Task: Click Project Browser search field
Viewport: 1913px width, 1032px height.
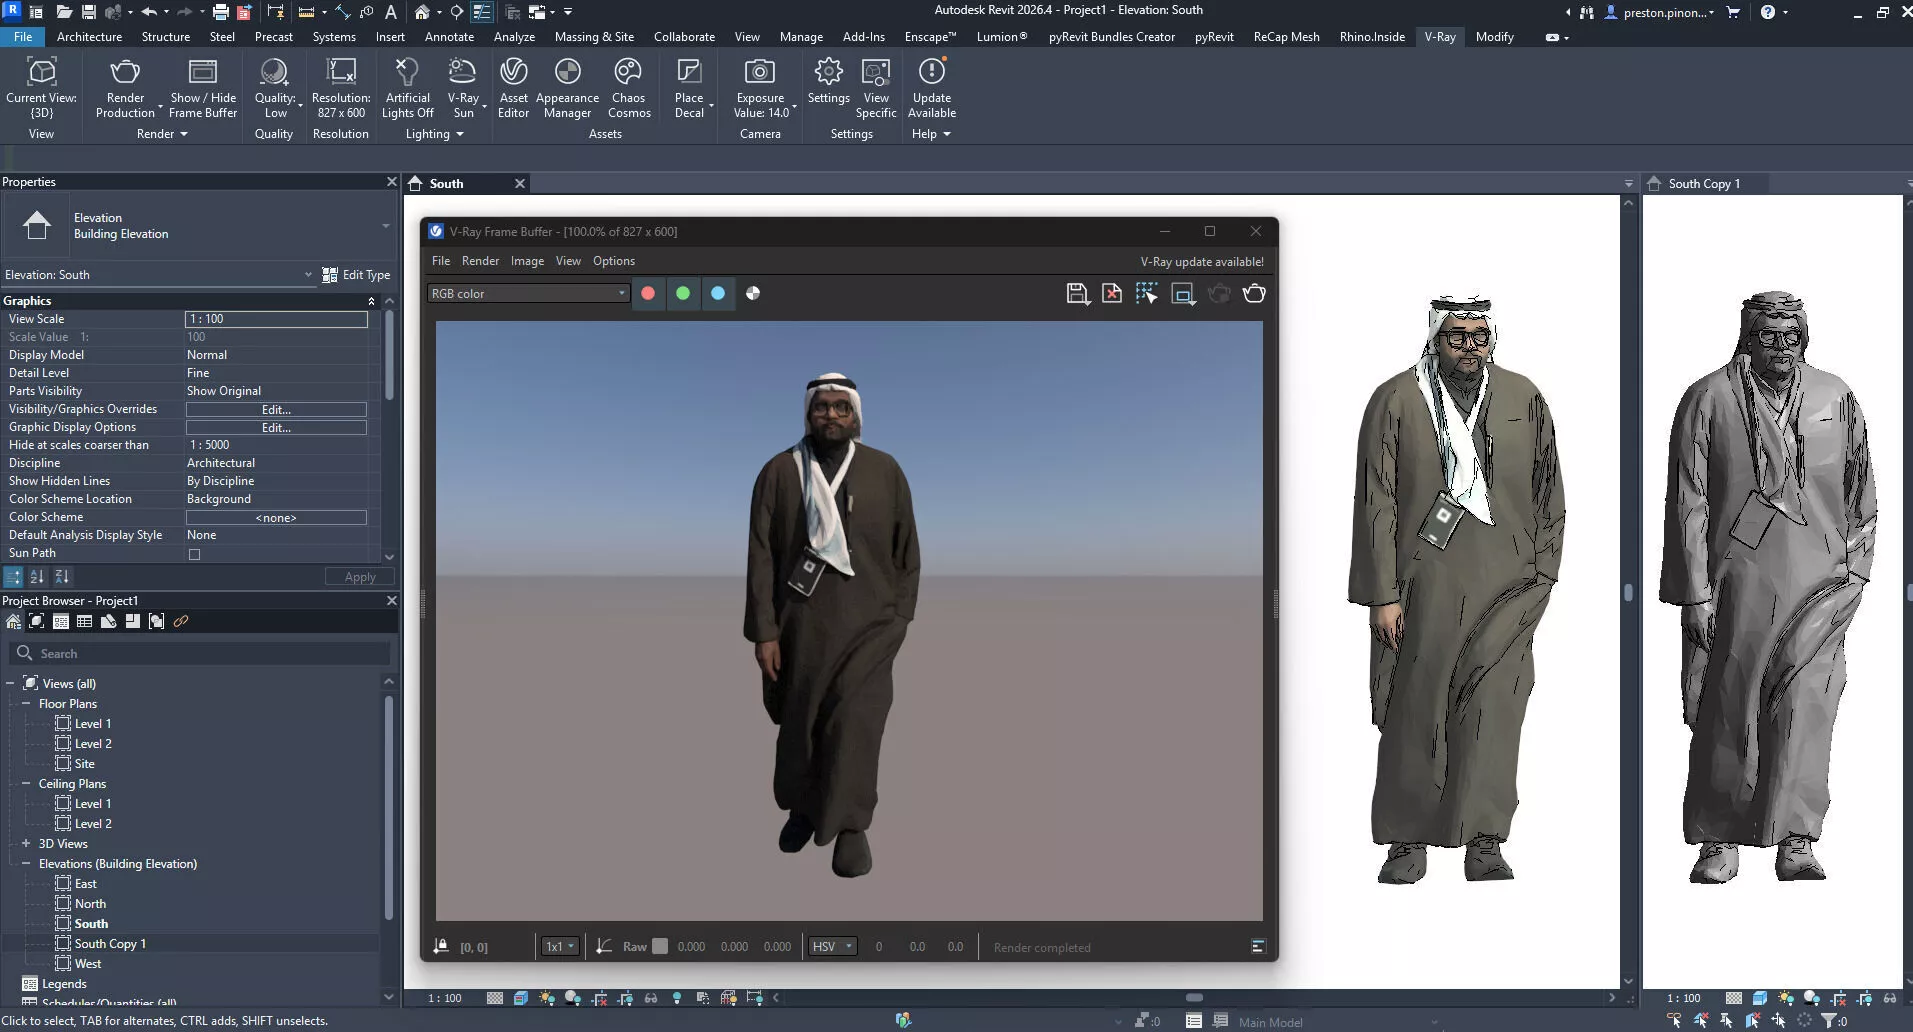Action: pyautogui.click(x=200, y=653)
